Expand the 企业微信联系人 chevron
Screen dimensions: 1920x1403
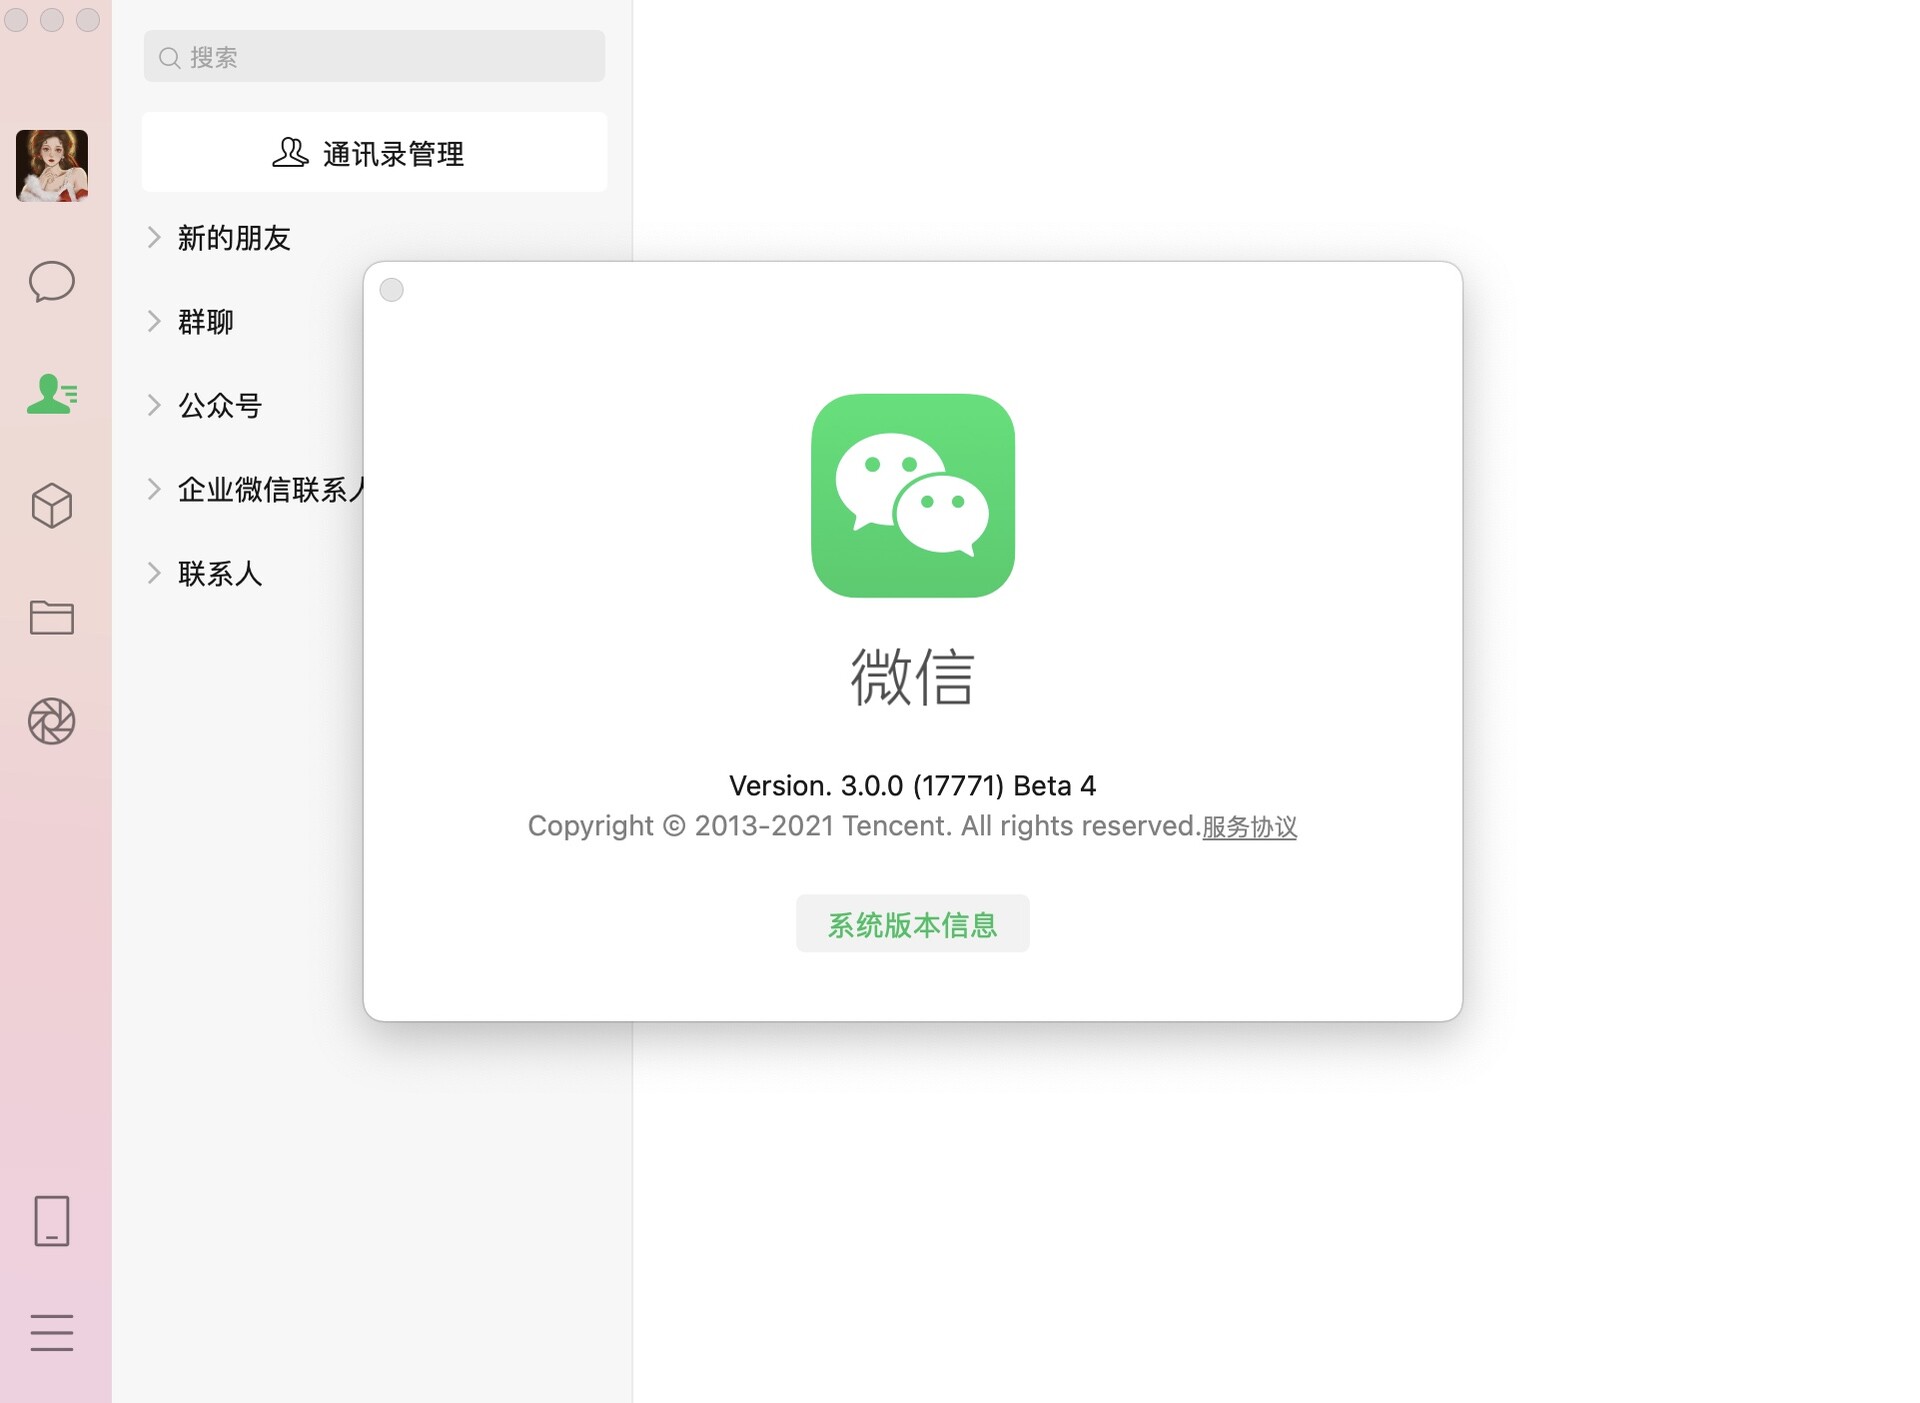pyautogui.click(x=154, y=489)
